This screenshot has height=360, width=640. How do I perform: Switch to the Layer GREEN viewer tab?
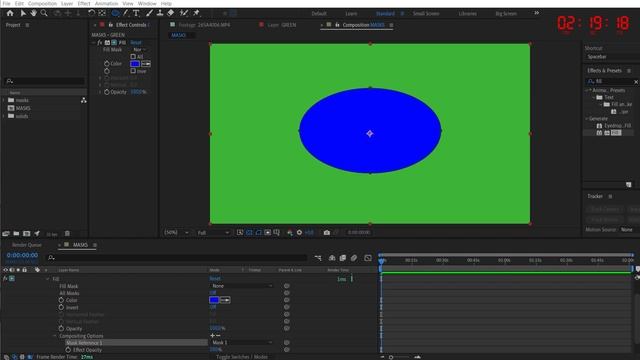tap(282, 25)
